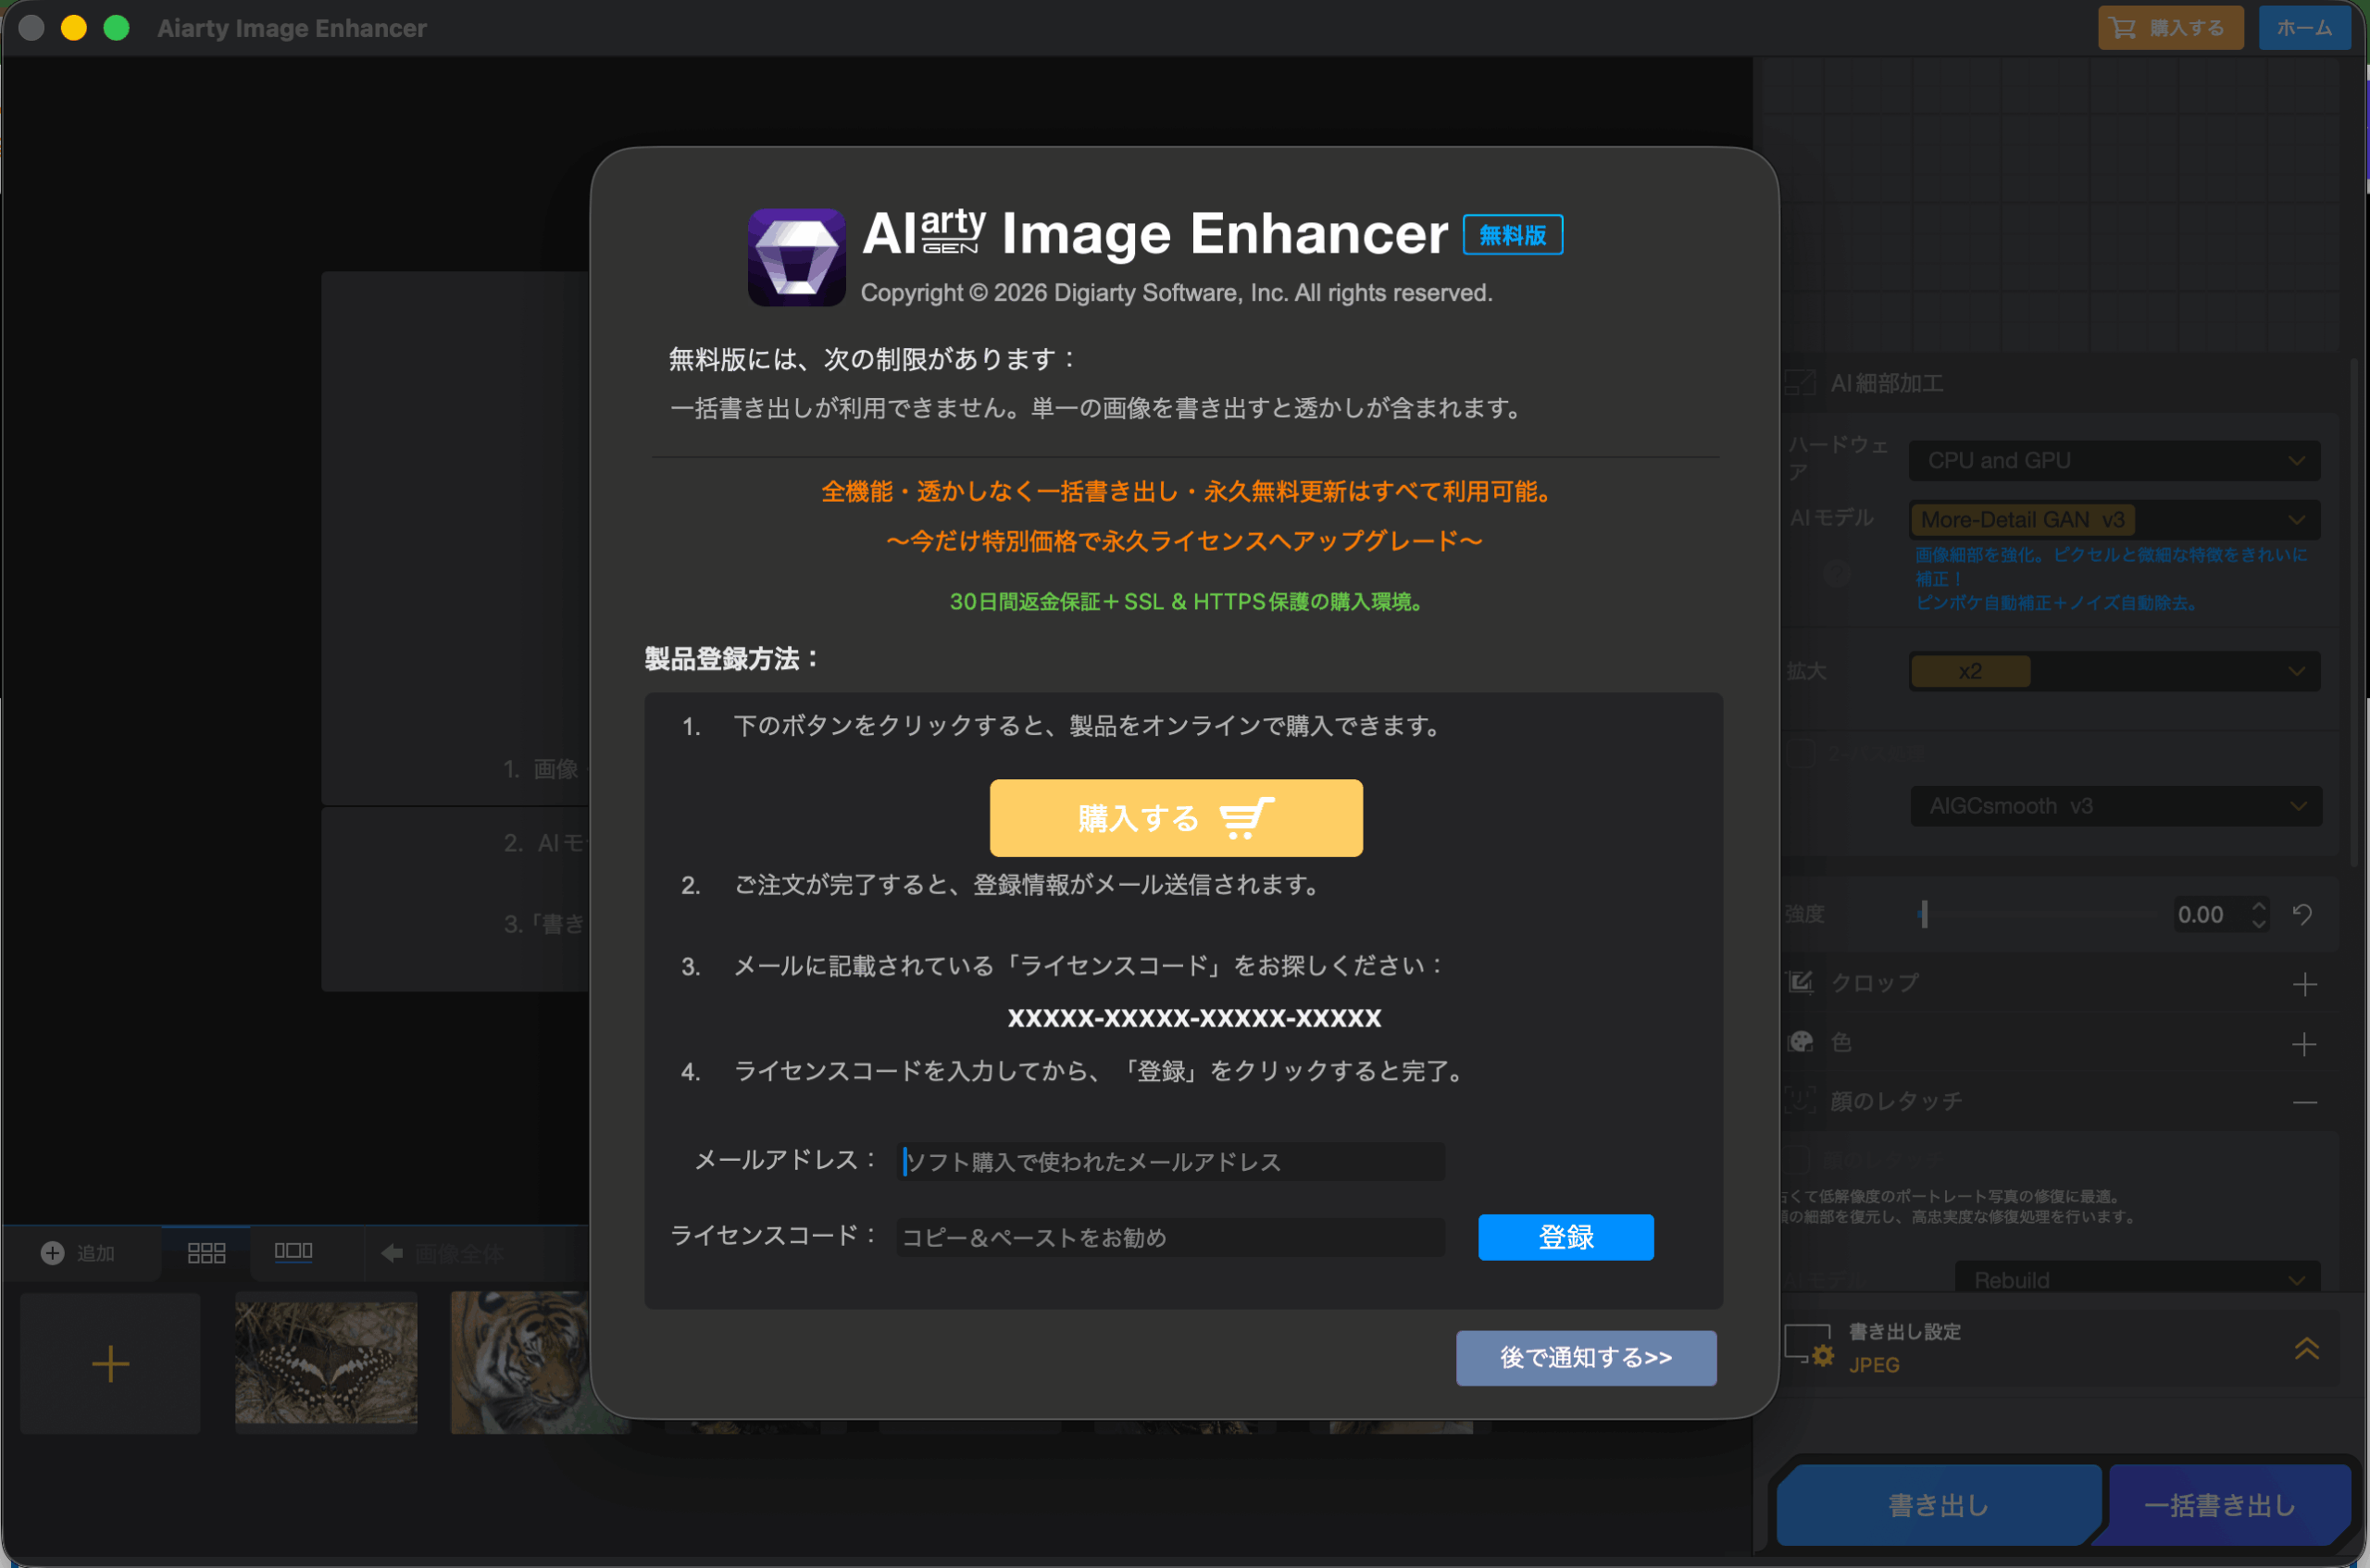Click the blue 登録 register button
This screenshot has width=2370, height=1568.
pos(1565,1237)
